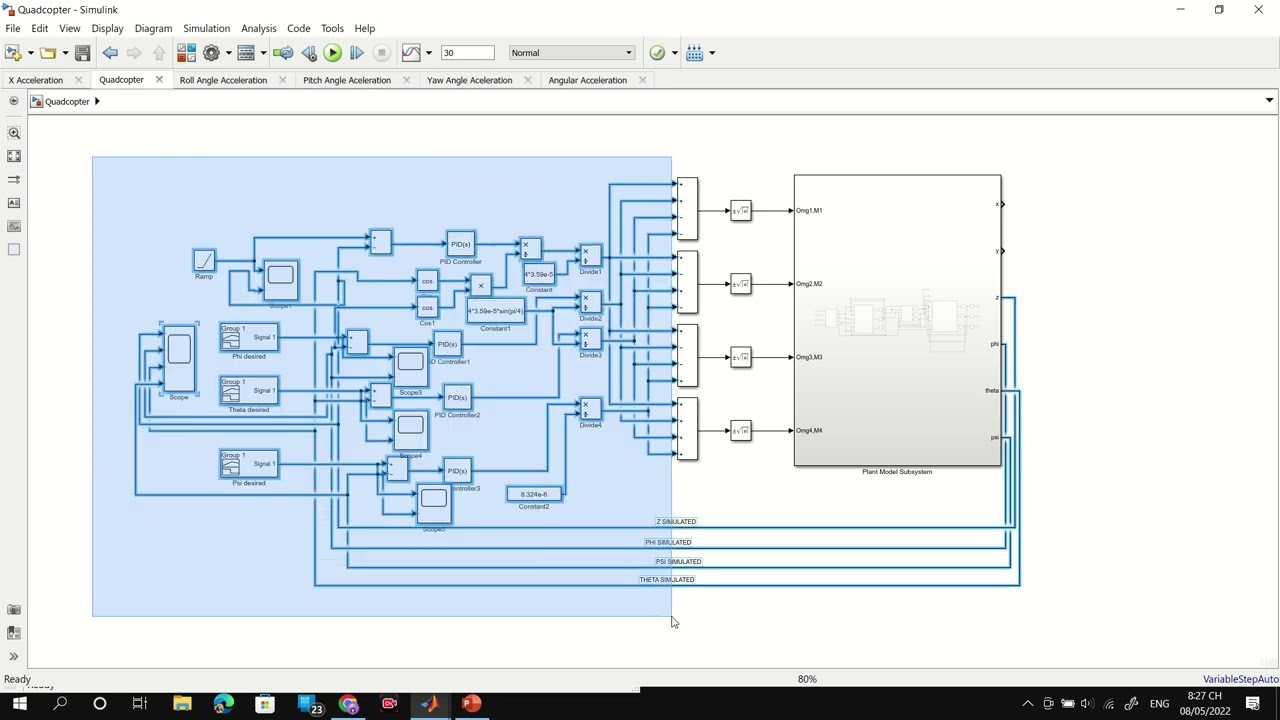Select the Zoom tool in the left palette
The image size is (1280, 720).
(x=14, y=133)
